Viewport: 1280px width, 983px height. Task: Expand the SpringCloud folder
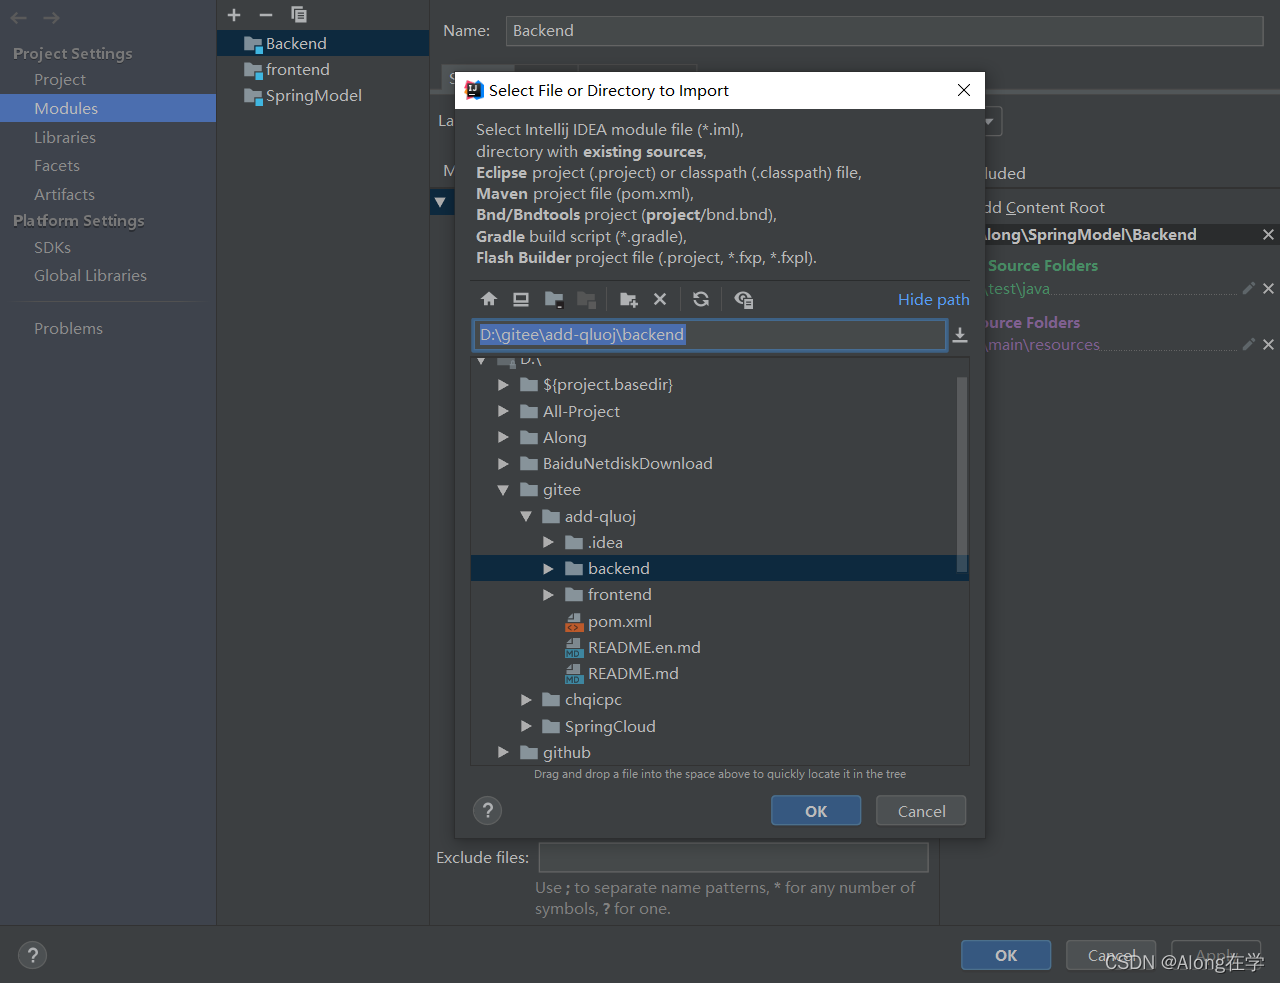[x=526, y=726]
